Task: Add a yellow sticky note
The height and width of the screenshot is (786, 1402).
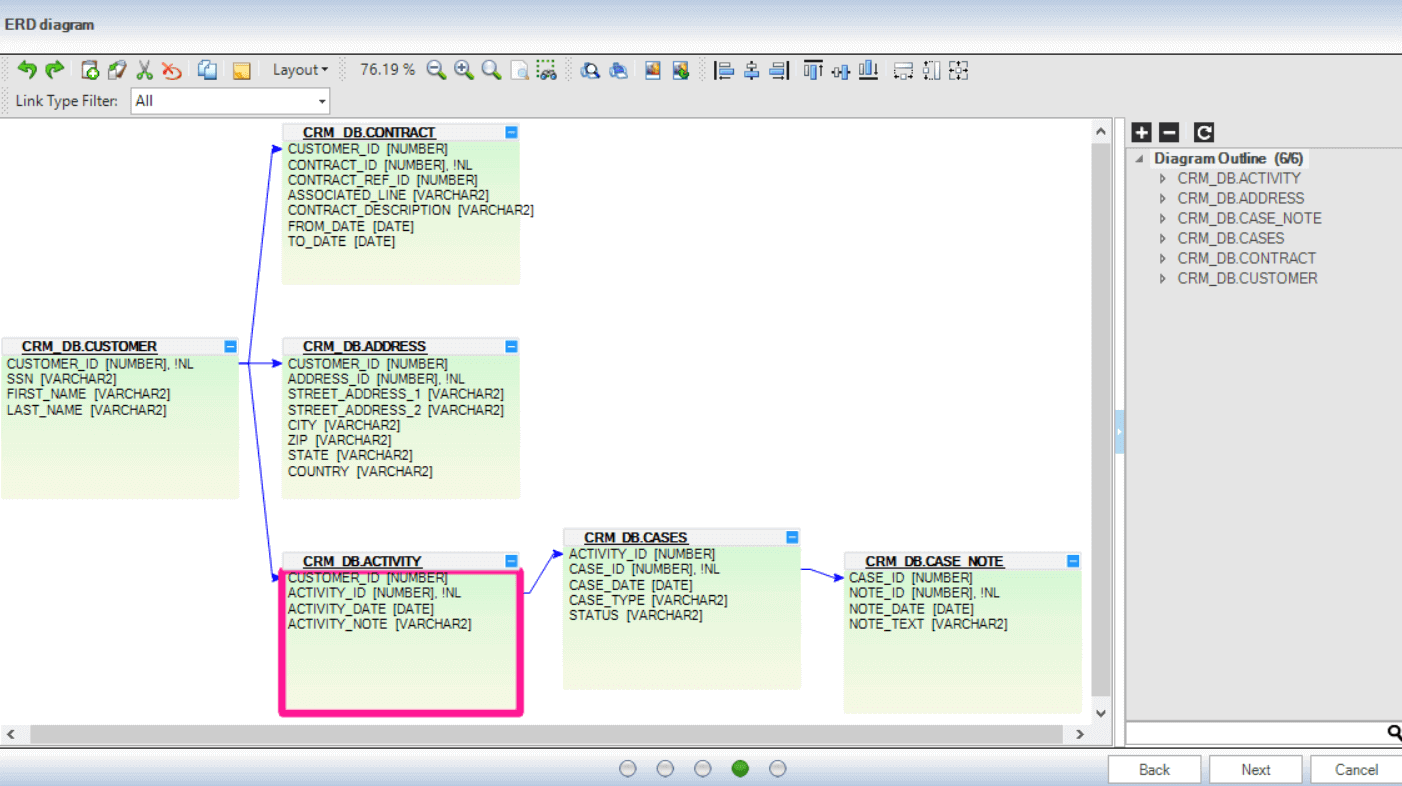Action: click(x=241, y=70)
